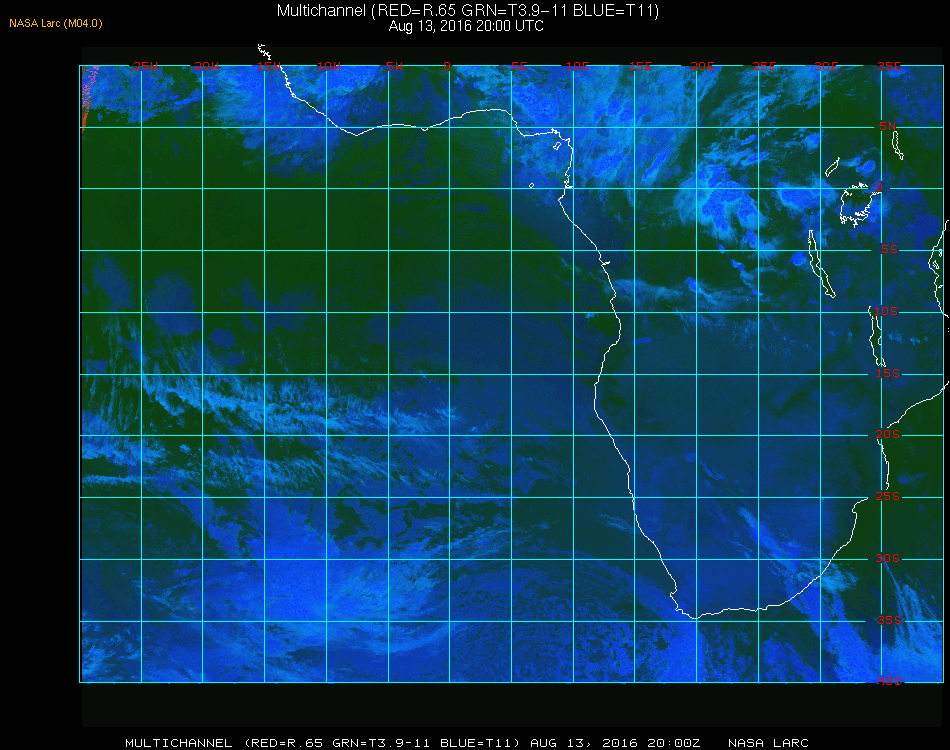The height and width of the screenshot is (750, 950).
Task: Select the 35E longitude label
Action: 889,66
